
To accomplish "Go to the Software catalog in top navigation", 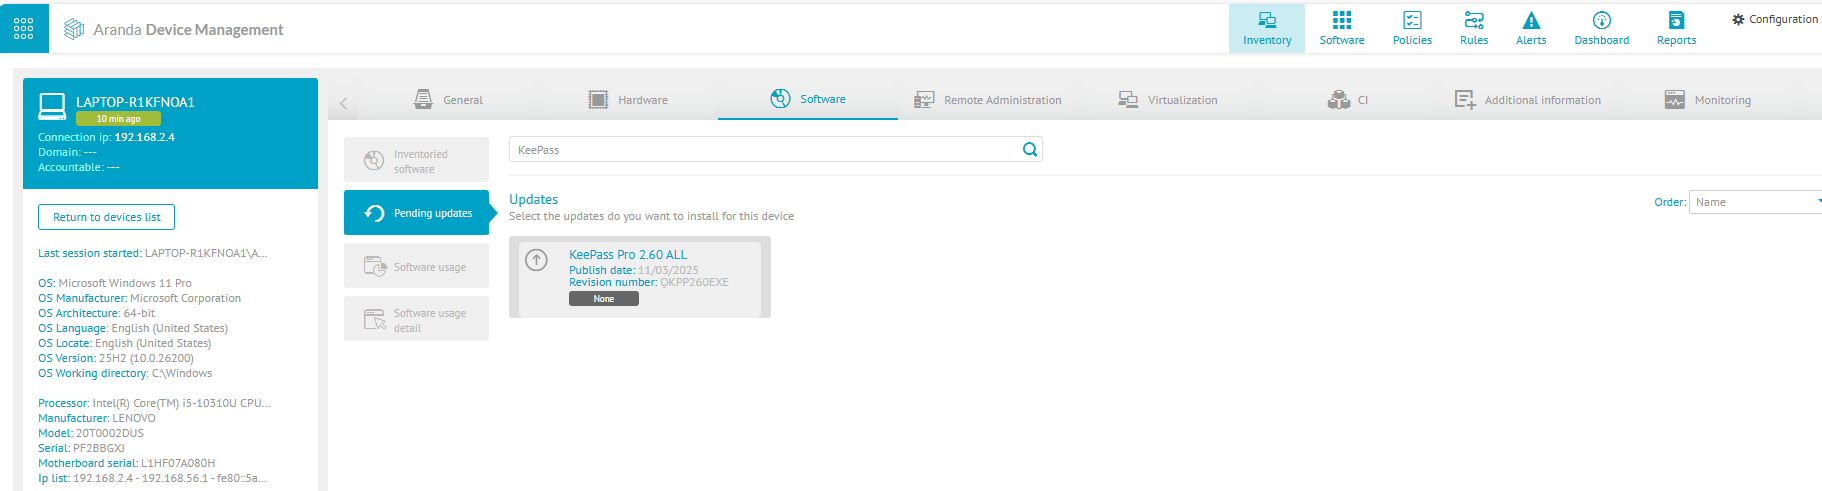I will [x=1341, y=29].
